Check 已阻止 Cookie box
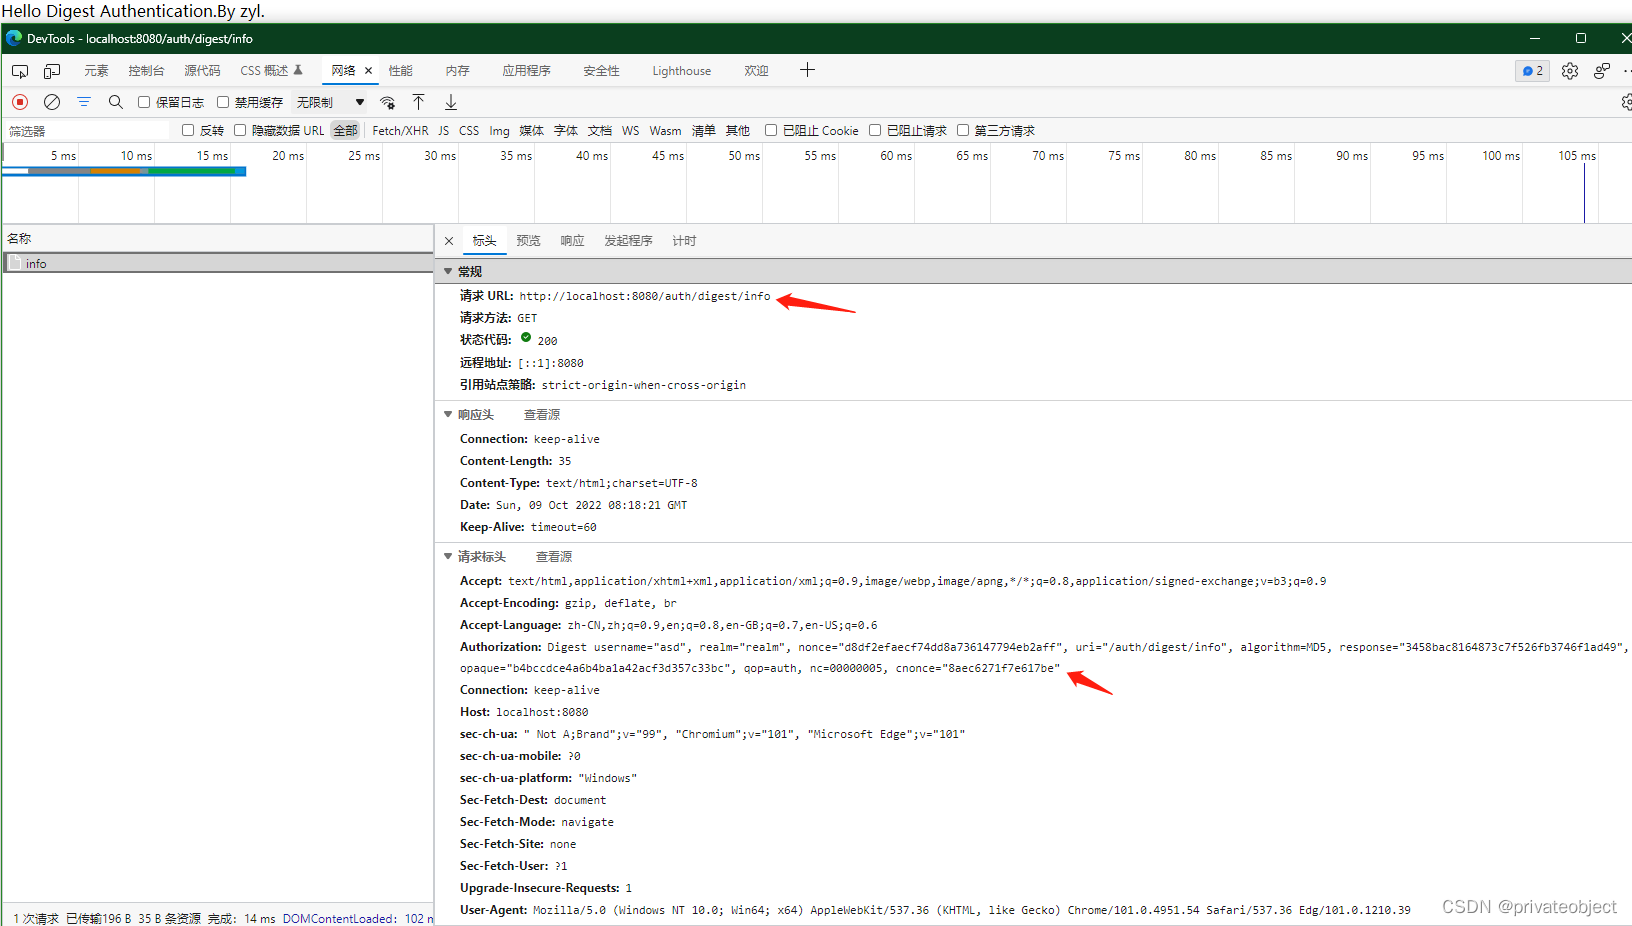The width and height of the screenshot is (1632, 926). [x=771, y=130]
